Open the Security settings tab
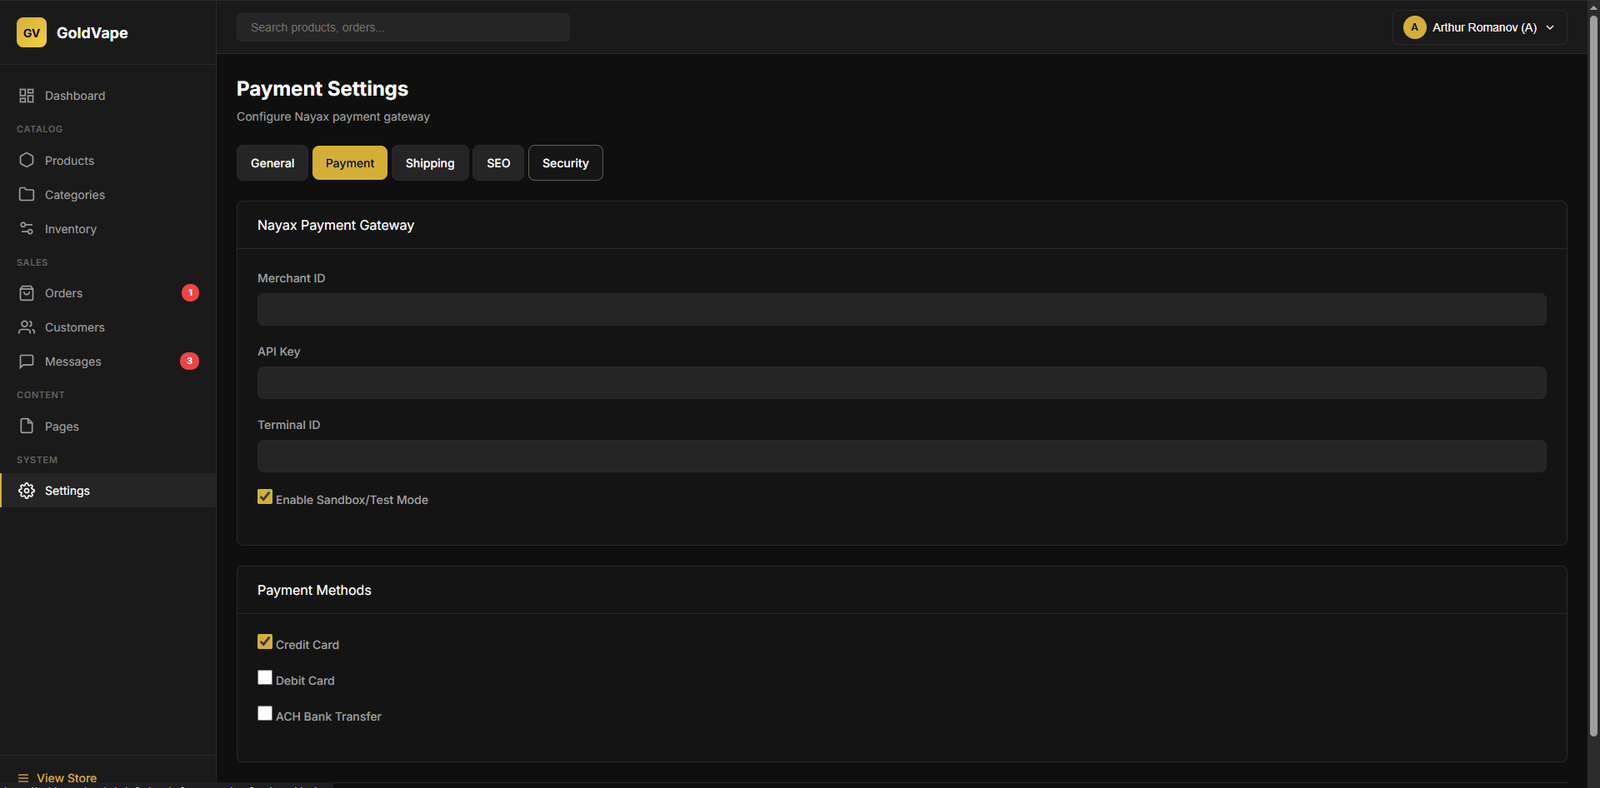The width and height of the screenshot is (1600, 788). click(565, 163)
